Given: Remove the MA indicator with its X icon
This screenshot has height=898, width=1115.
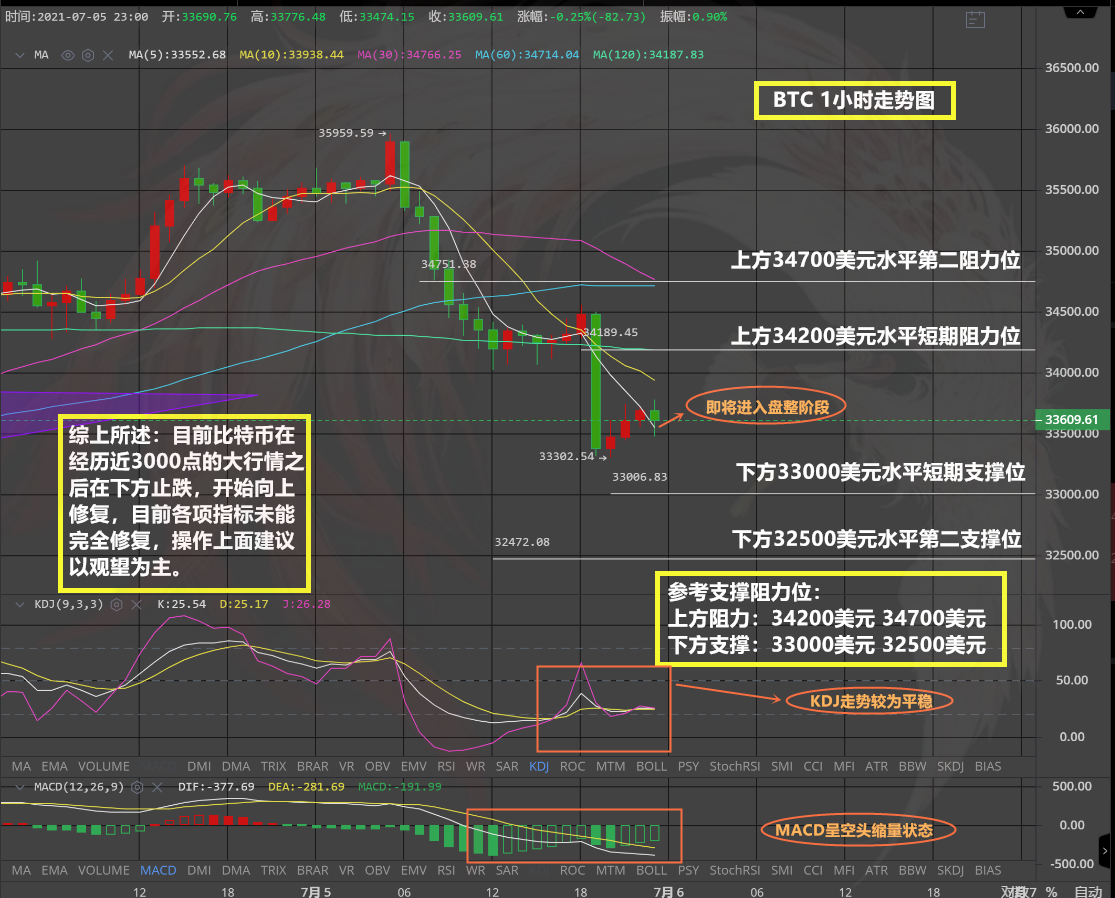Looking at the screenshot, I should pyautogui.click(x=108, y=55).
